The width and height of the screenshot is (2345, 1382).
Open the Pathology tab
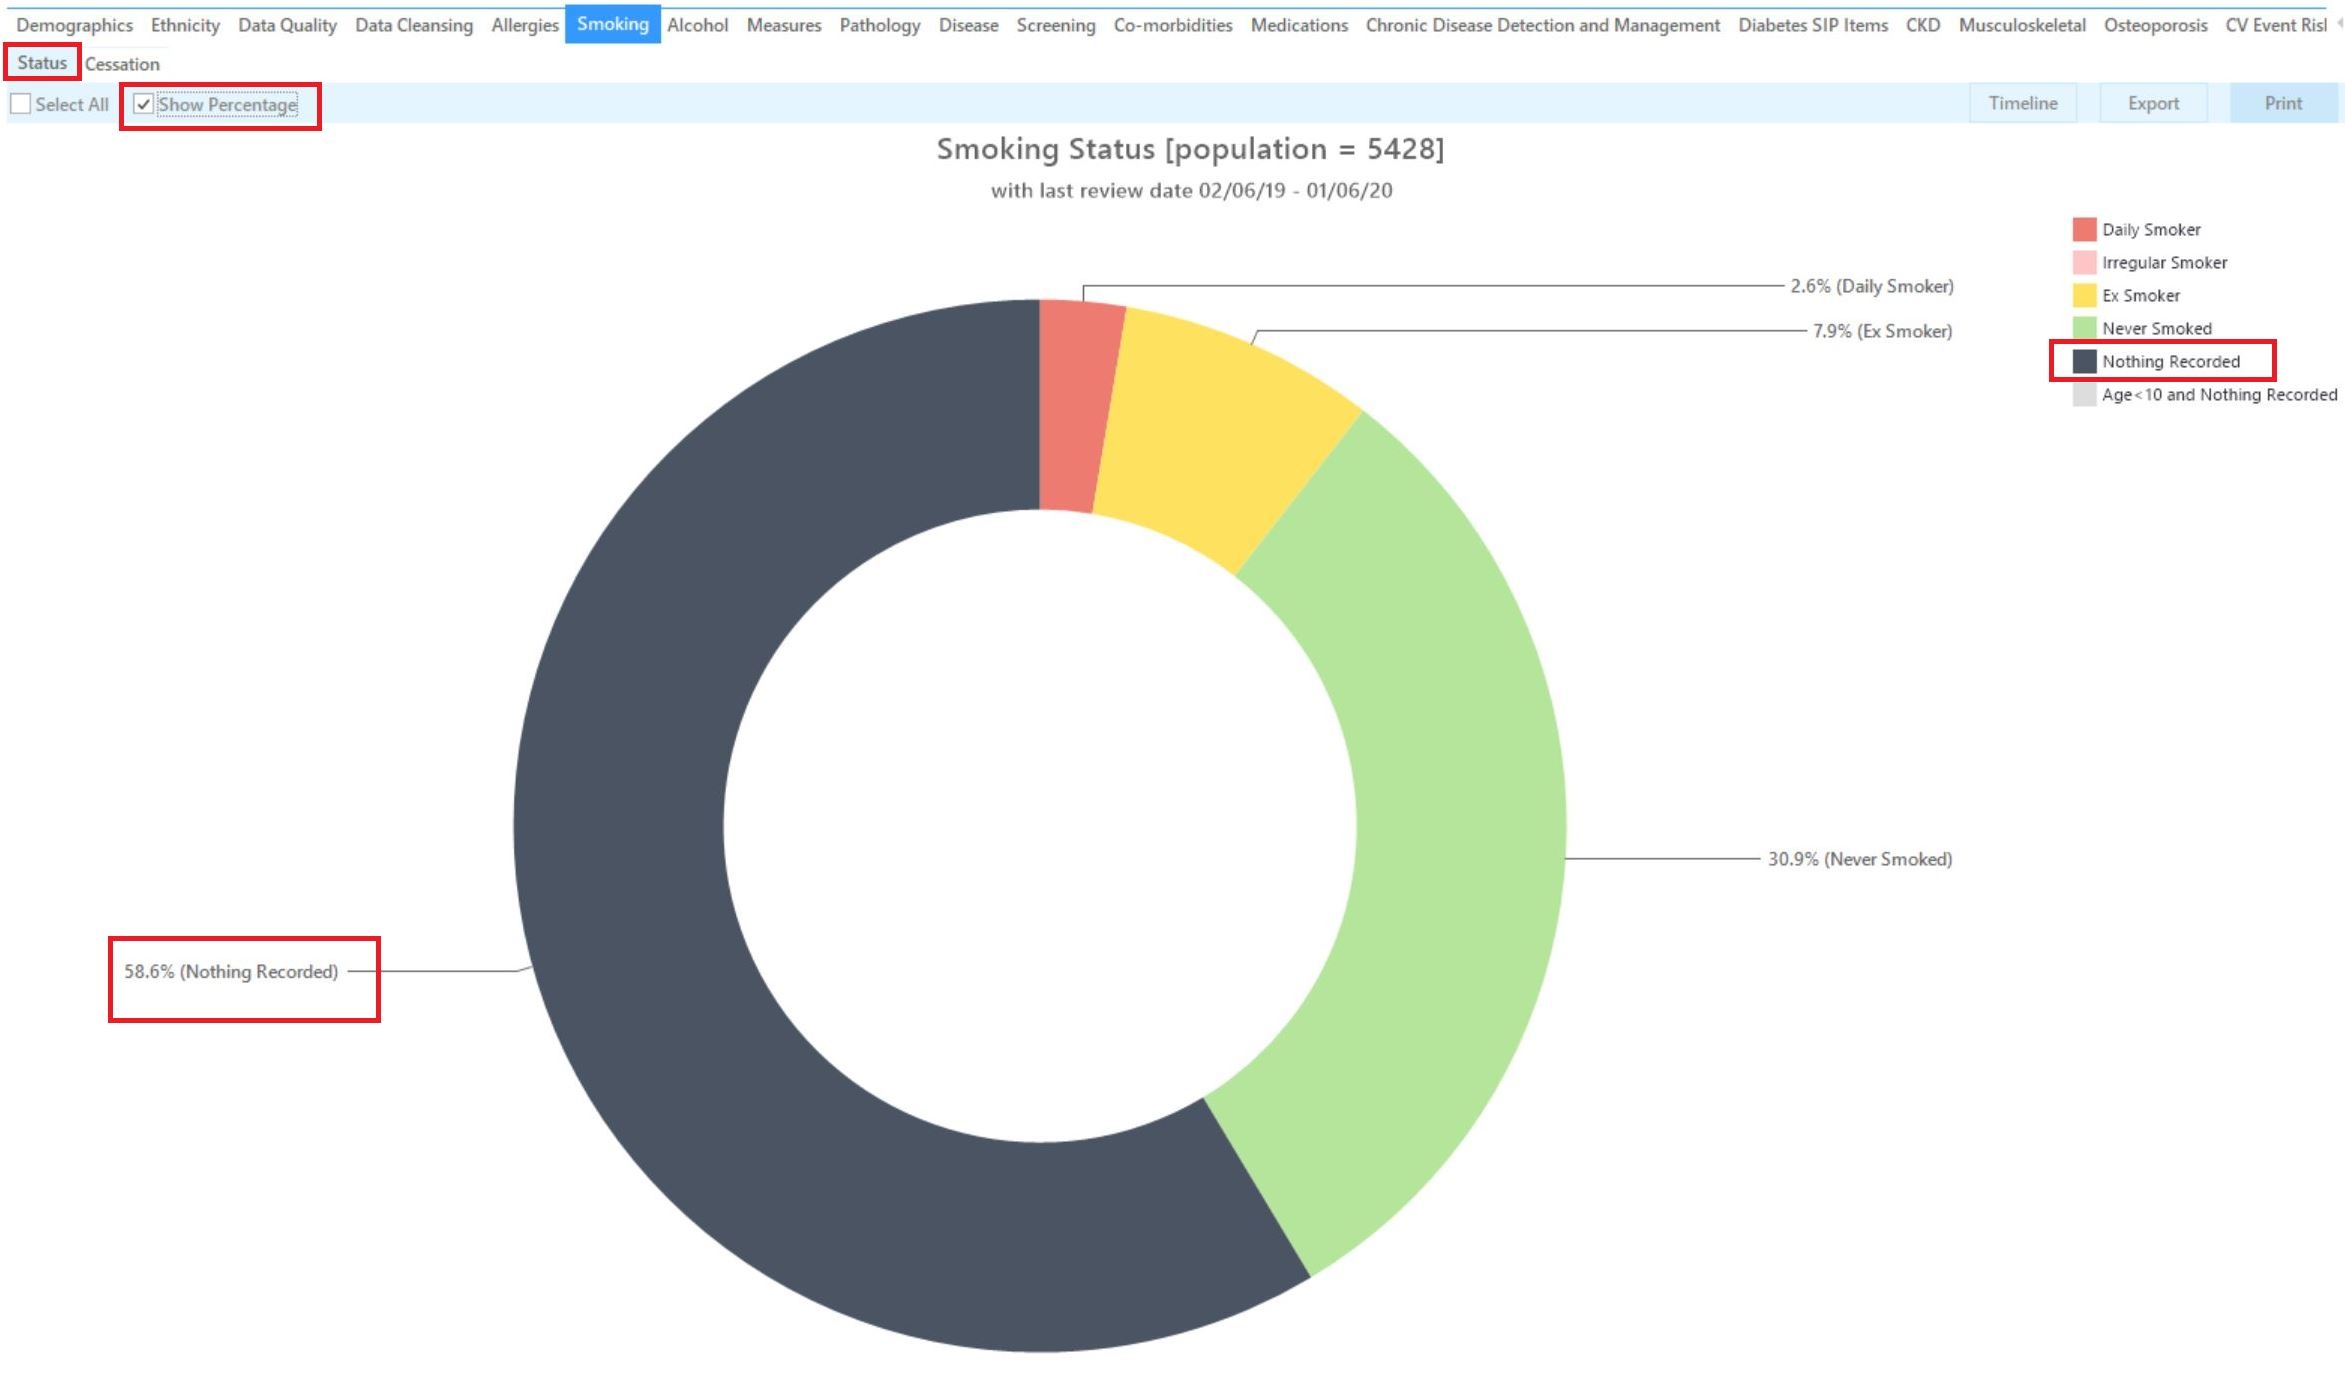(880, 25)
